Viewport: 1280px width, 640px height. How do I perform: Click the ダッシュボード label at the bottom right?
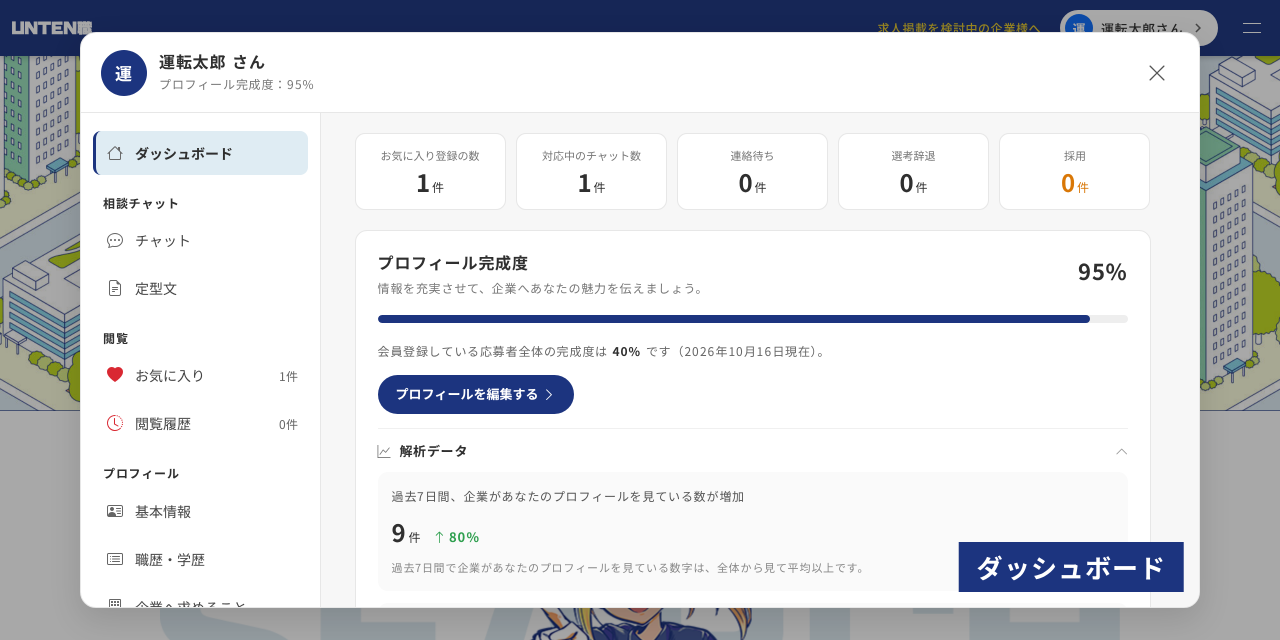(x=1071, y=567)
